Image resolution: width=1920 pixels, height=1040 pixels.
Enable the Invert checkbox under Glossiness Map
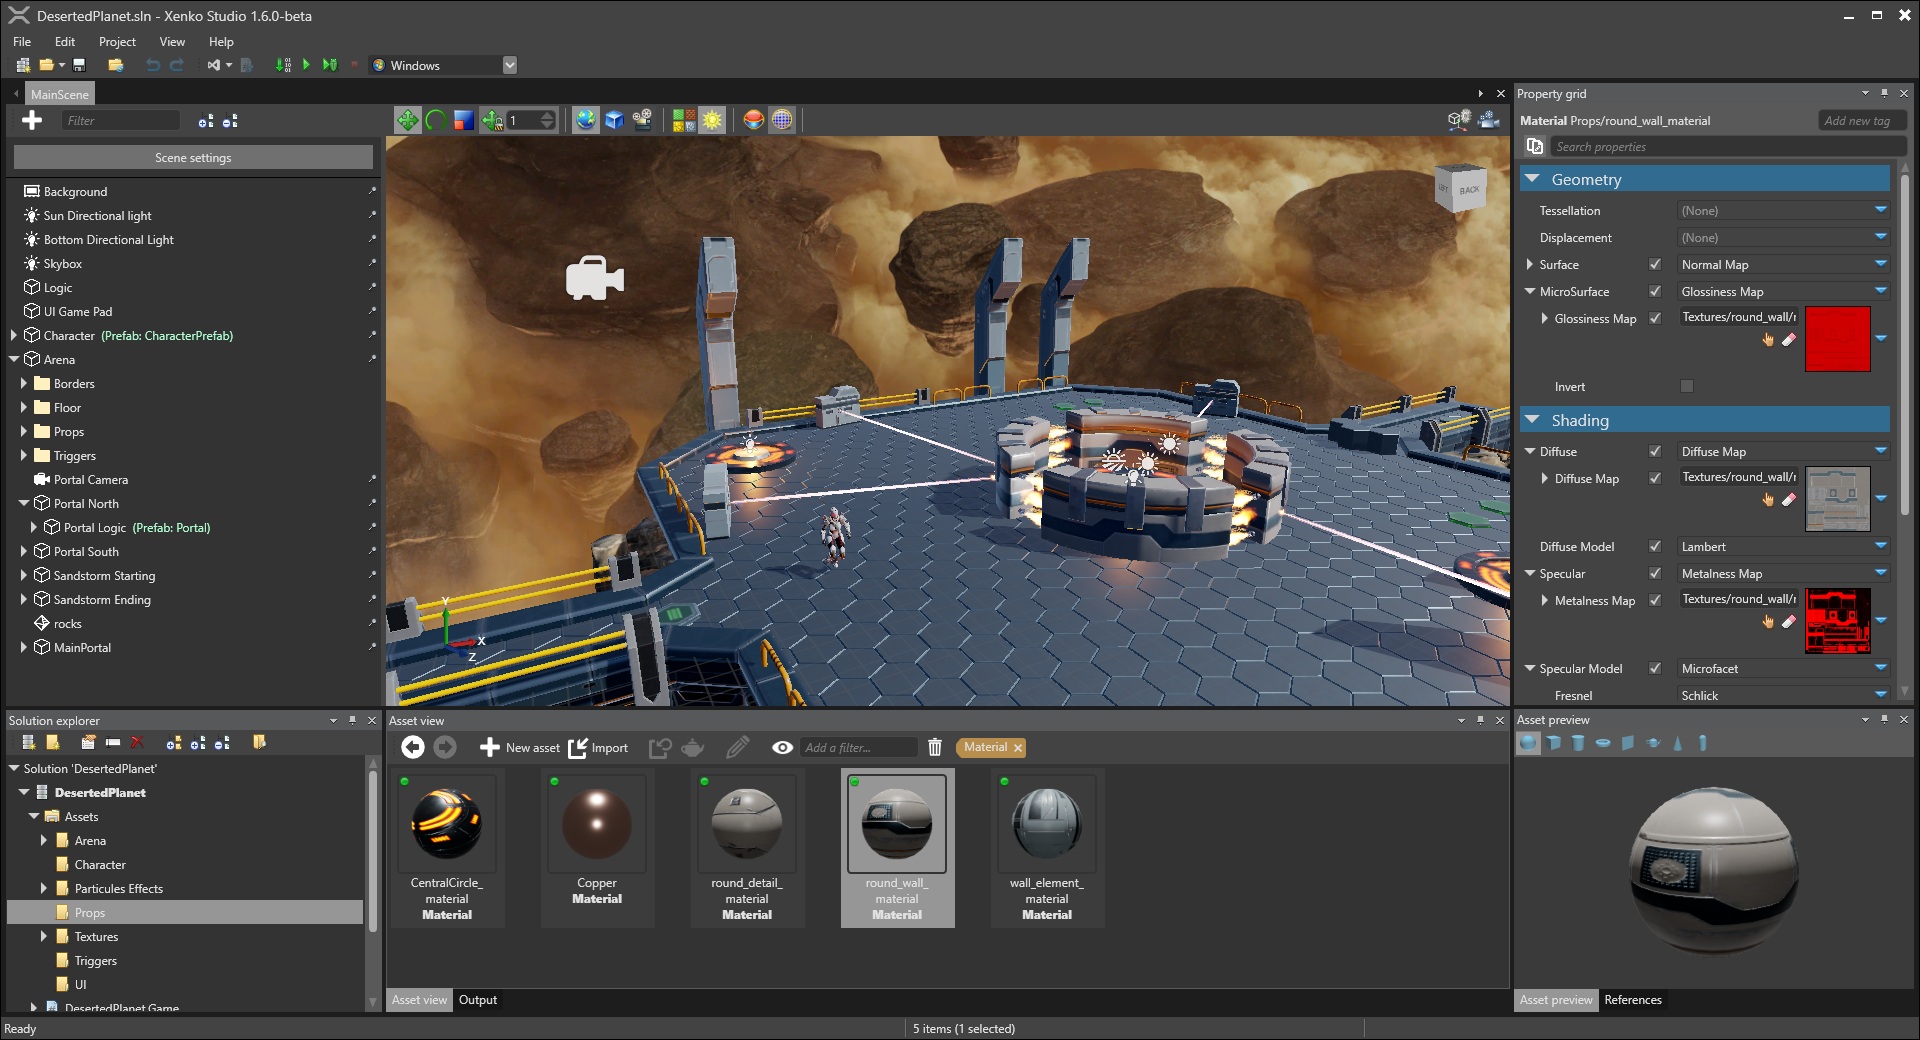point(1687,387)
